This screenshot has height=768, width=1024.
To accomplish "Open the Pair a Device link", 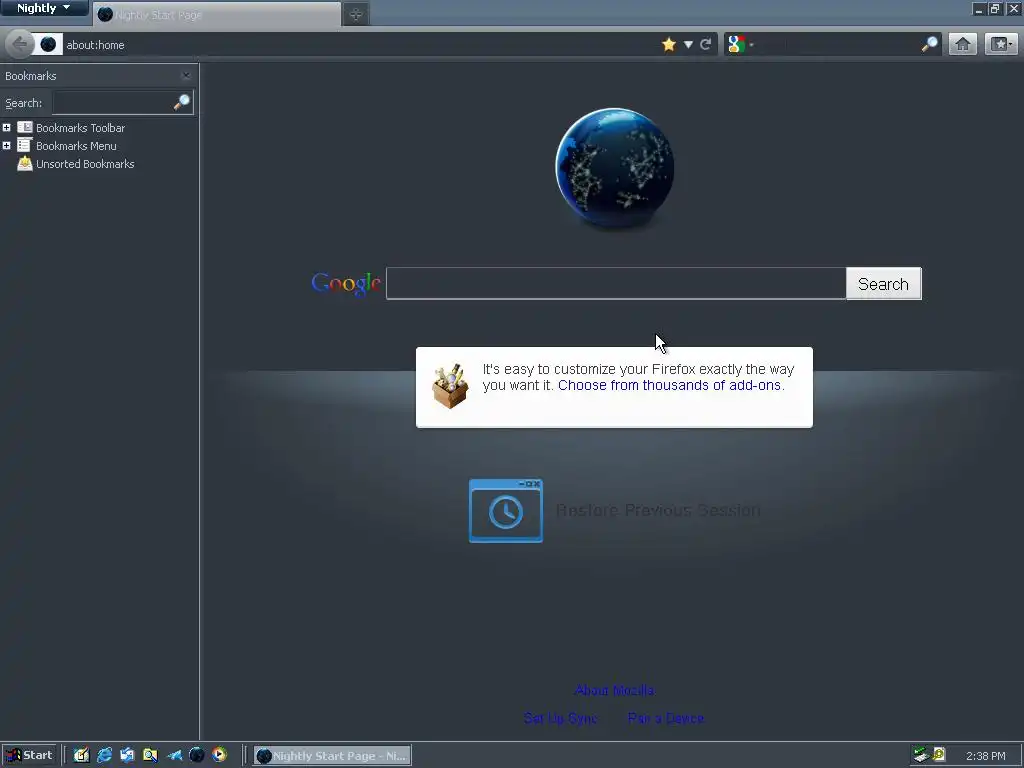I will (x=665, y=718).
